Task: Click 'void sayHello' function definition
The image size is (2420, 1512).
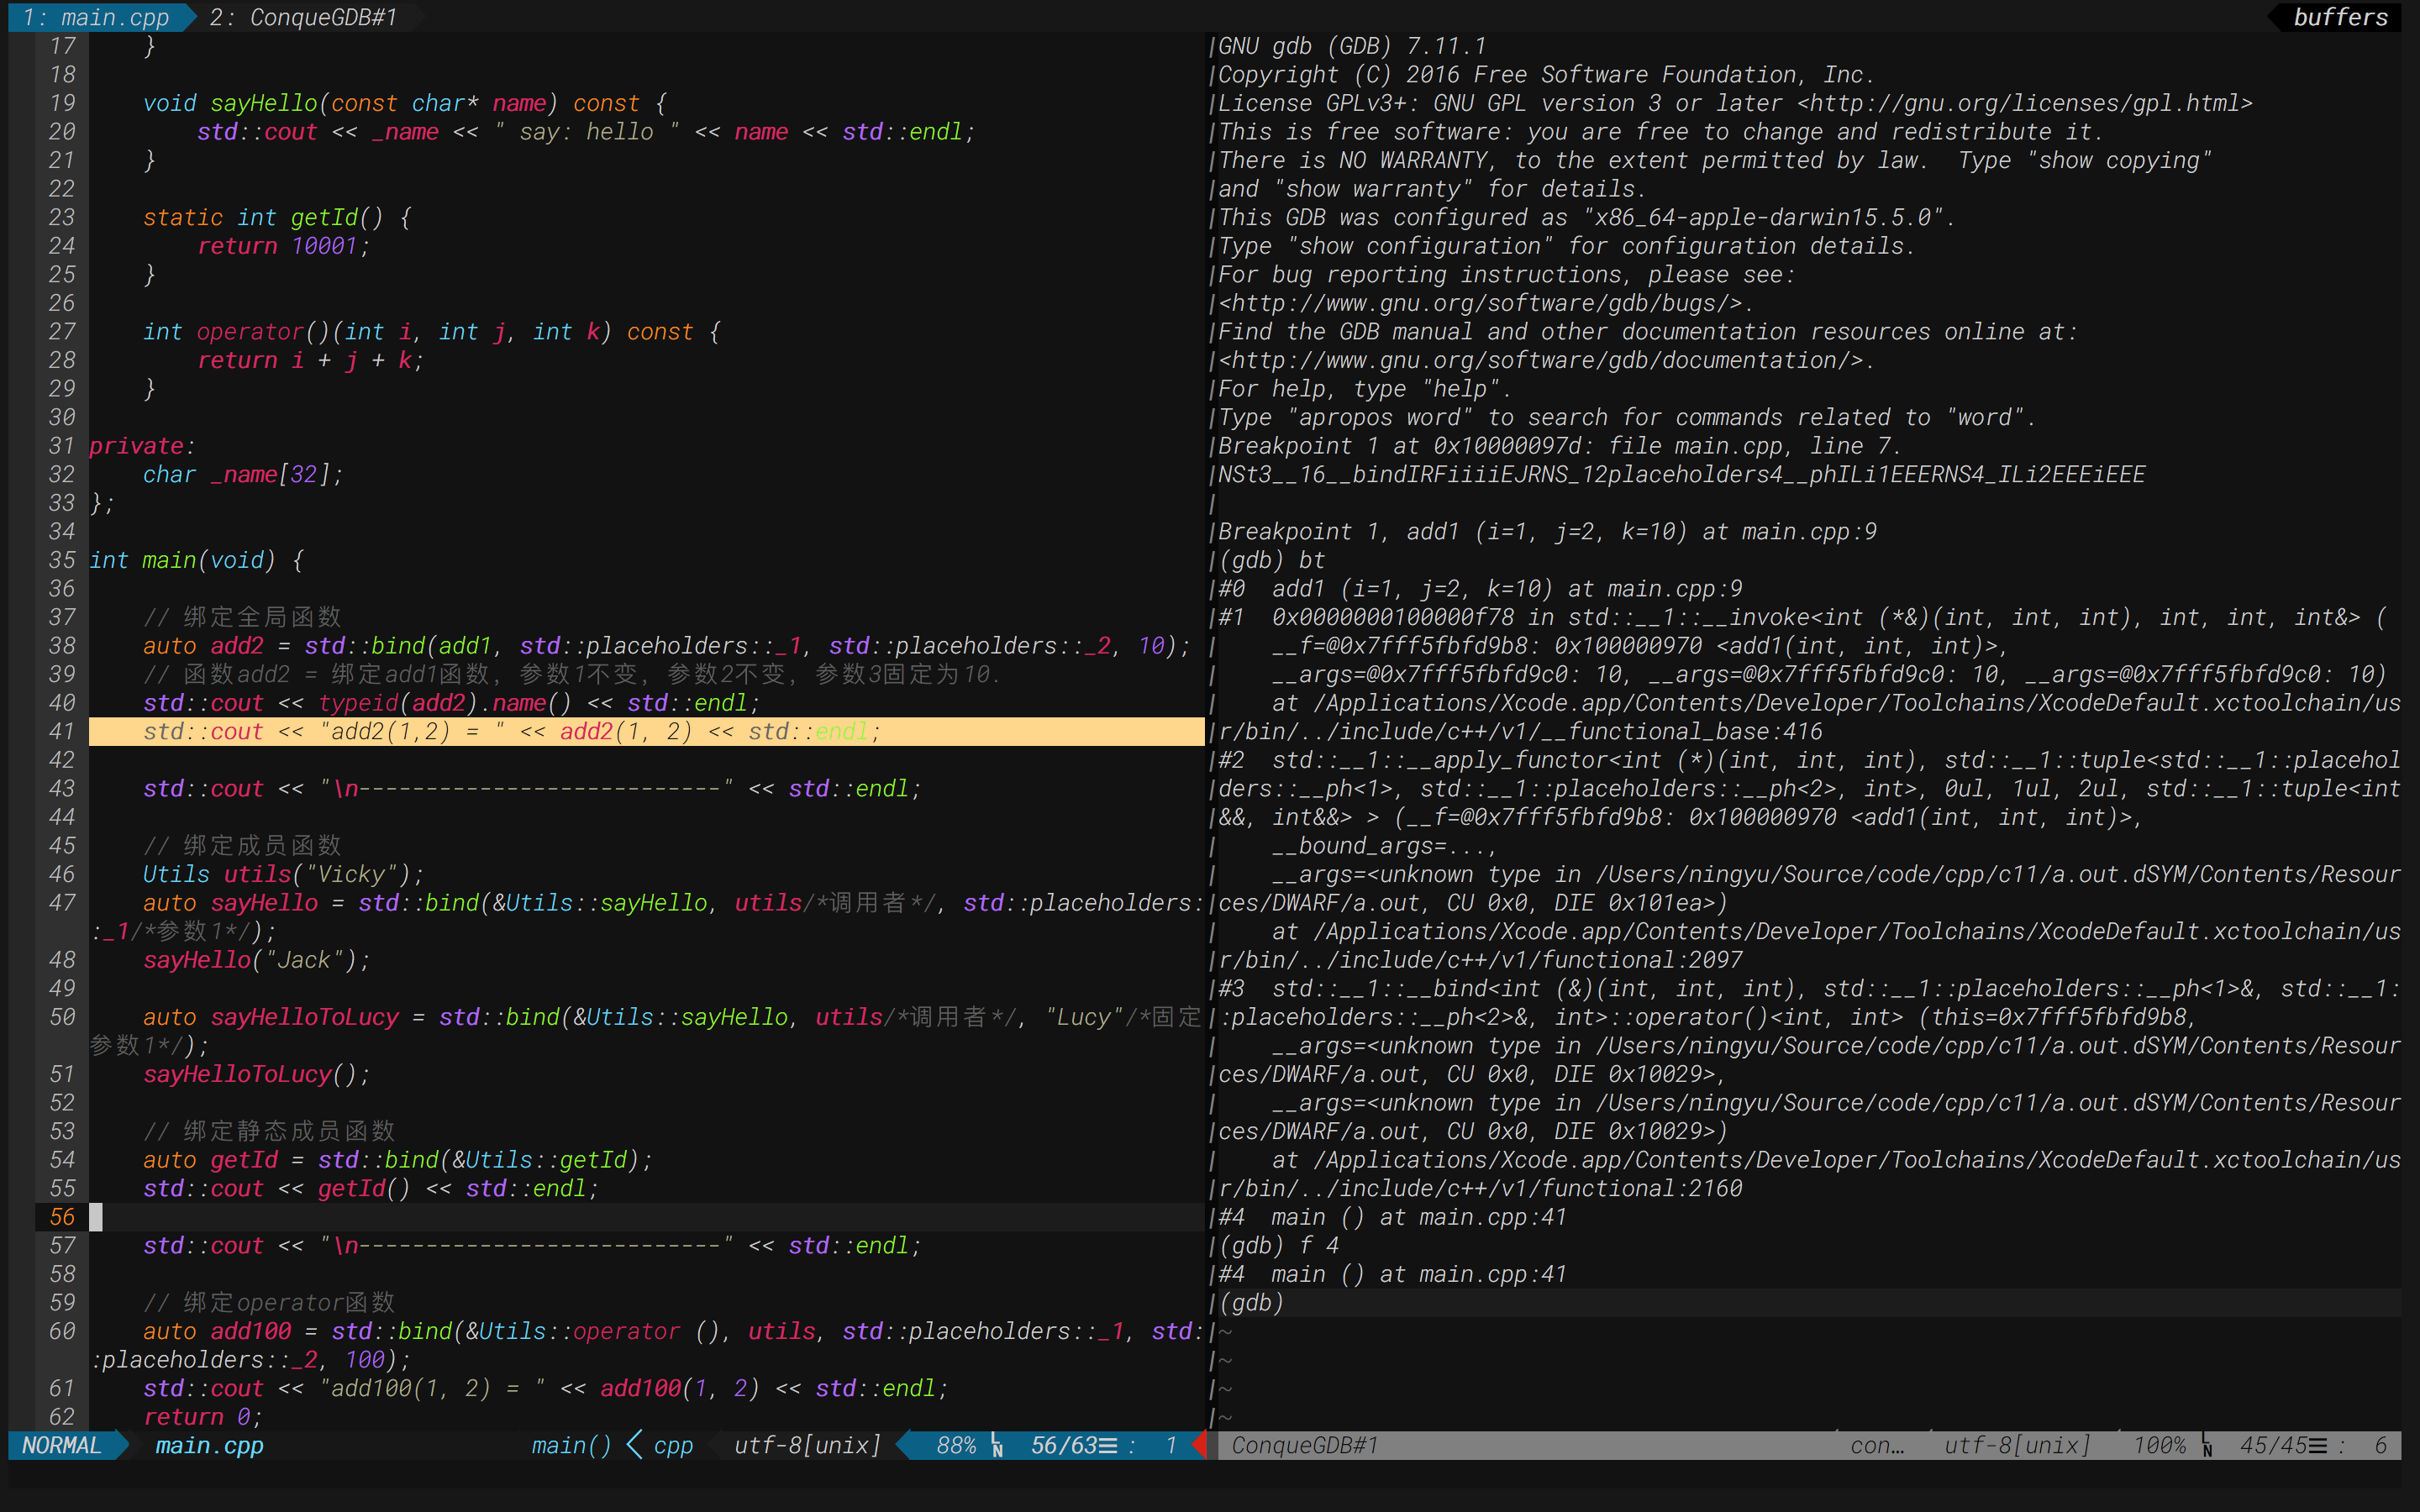Action: point(404,103)
